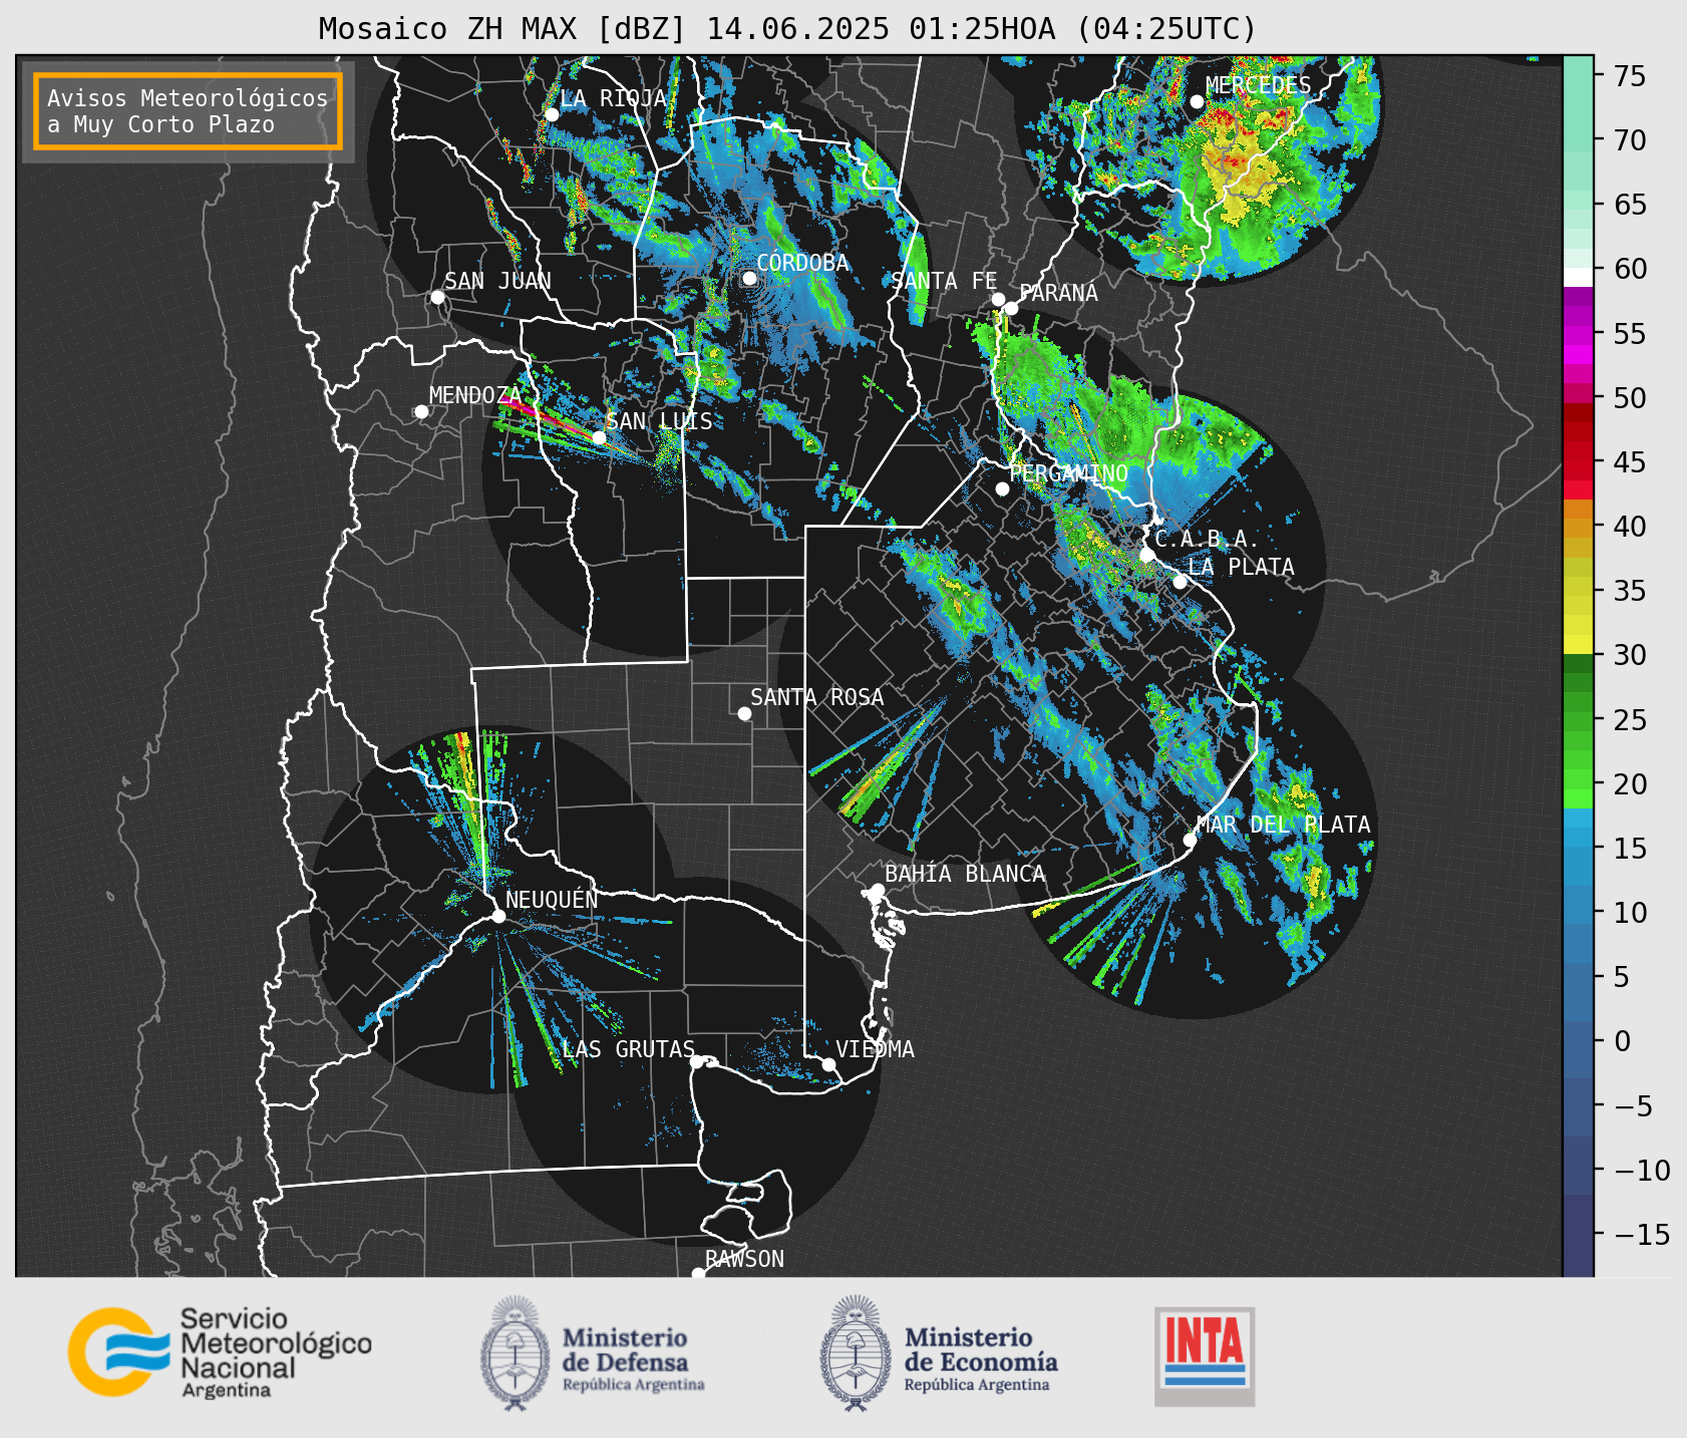Click the Mar del Plata city marker dot
This screenshot has height=1438, width=1687.
coord(1190,840)
